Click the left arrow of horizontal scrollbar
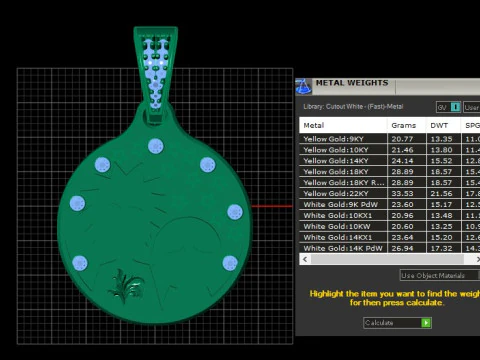 pos(305,259)
